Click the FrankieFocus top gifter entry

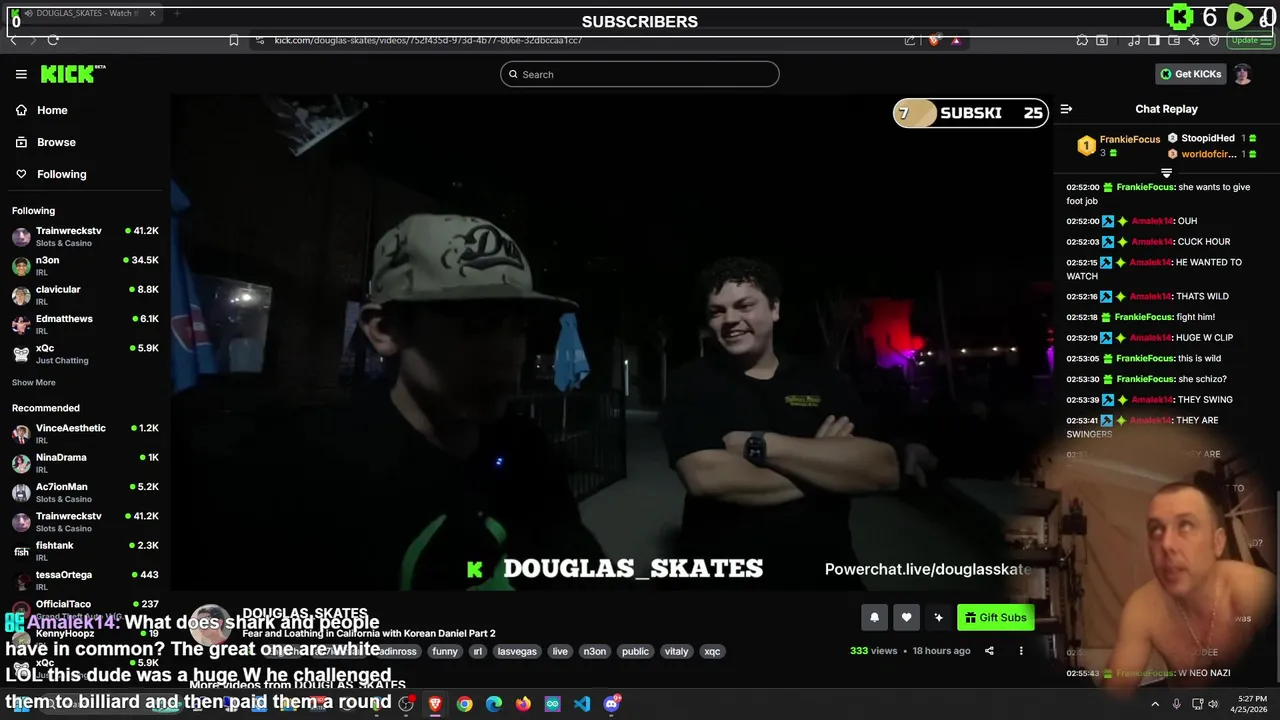click(x=1118, y=145)
